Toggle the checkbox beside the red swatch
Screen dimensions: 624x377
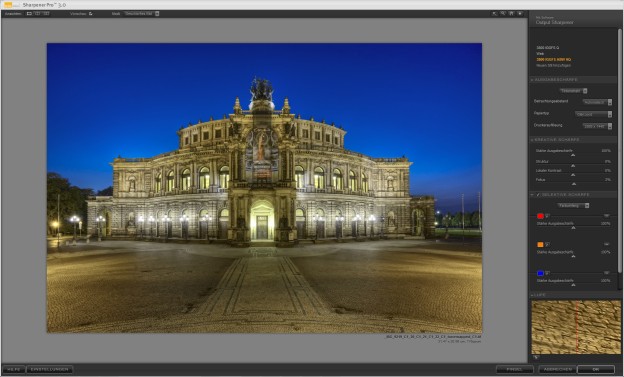pos(548,216)
